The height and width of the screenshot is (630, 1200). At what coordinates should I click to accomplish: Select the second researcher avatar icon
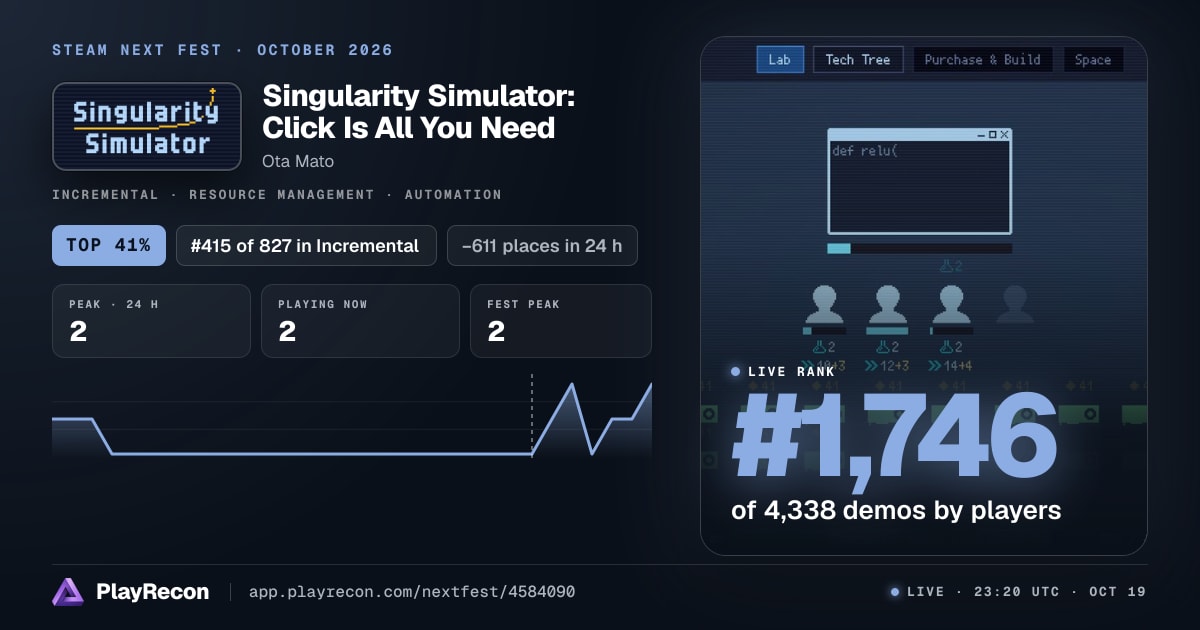pos(887,304)
